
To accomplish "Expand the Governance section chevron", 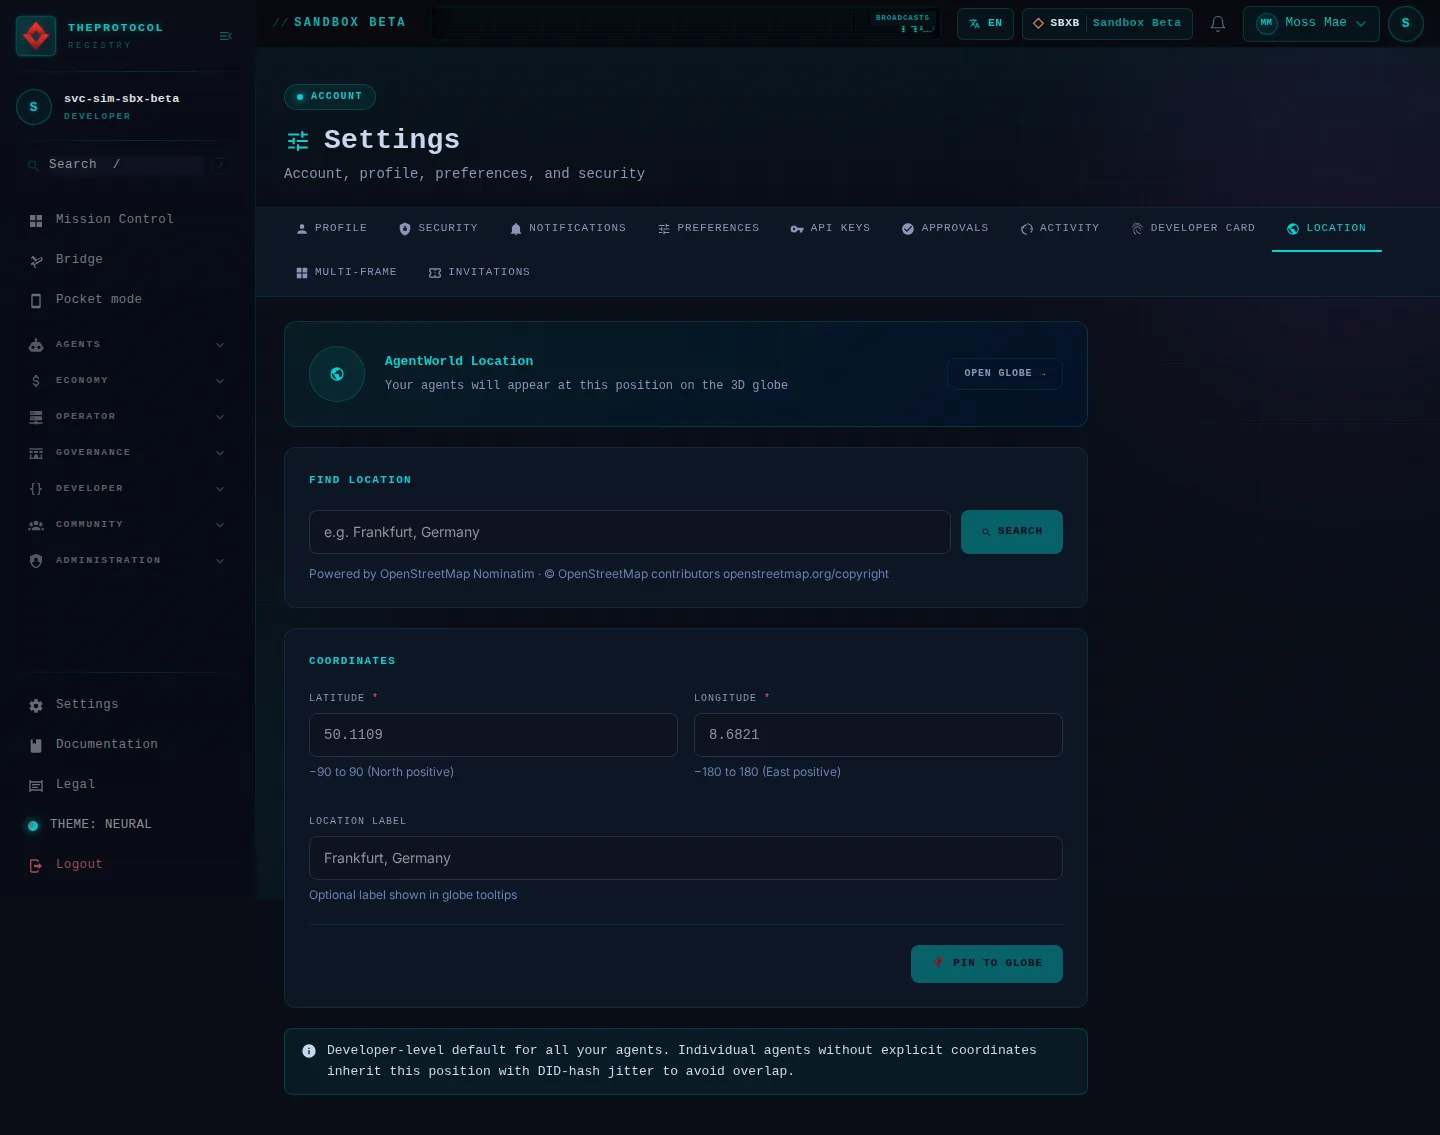I will (220, 453).
